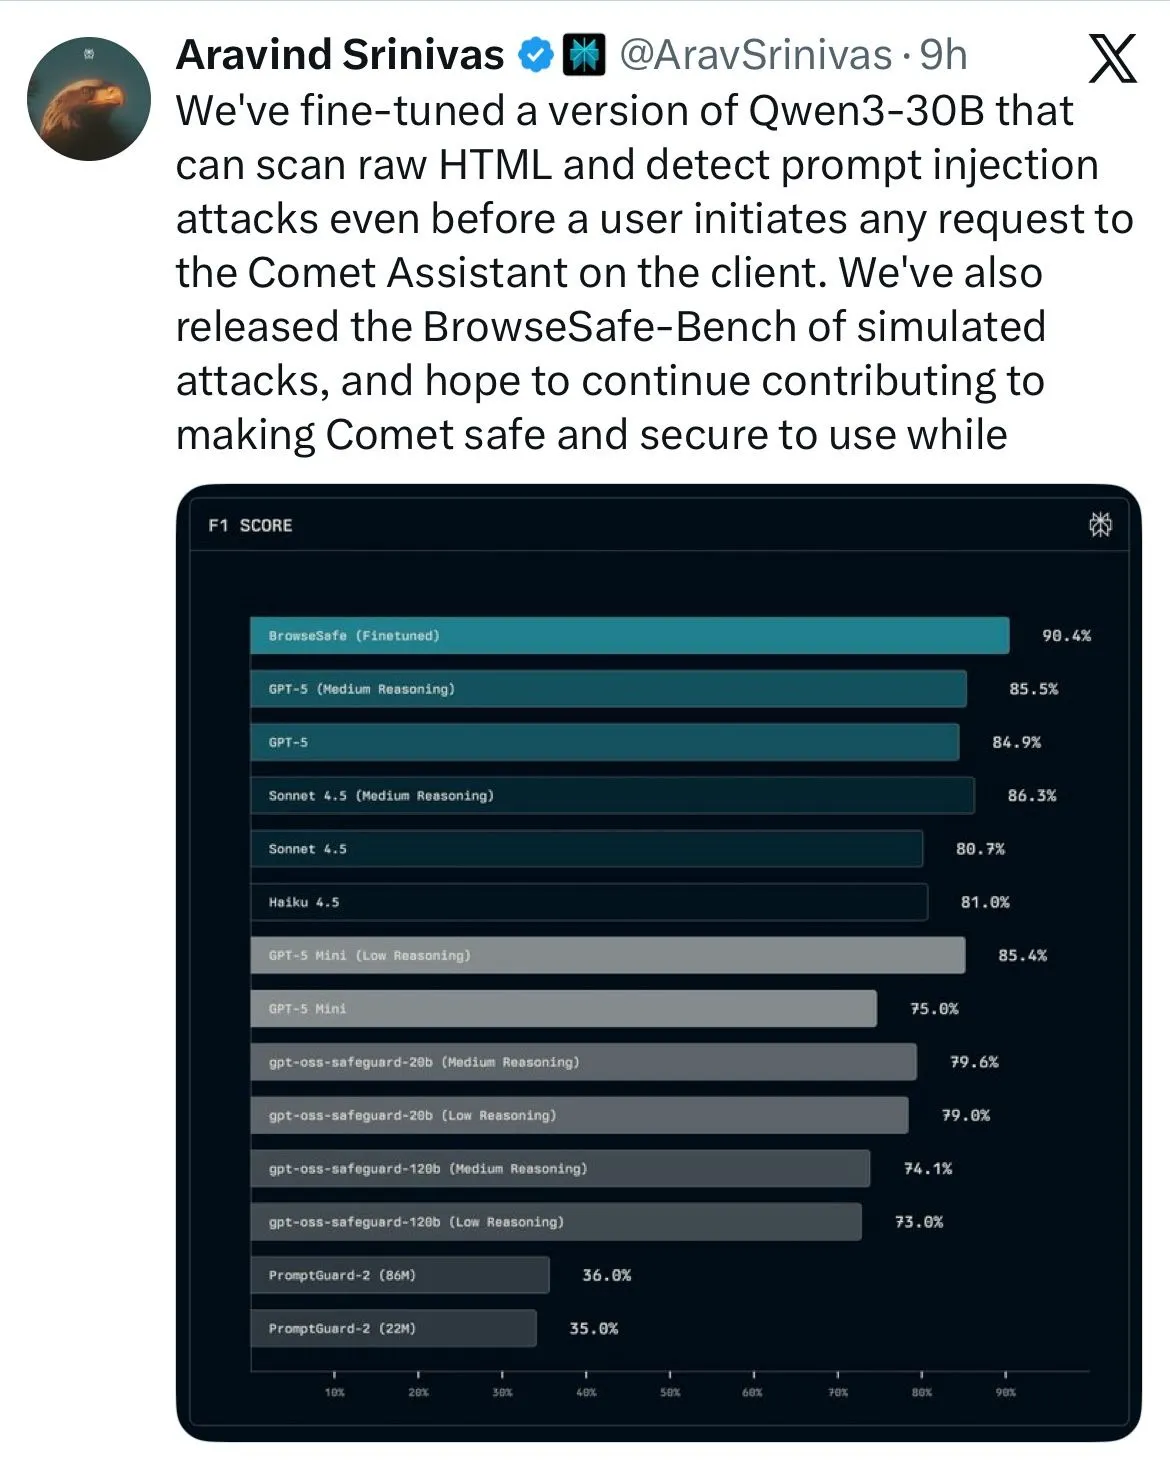The width and height of the screenshot is (1170, 1465).
Task: Click the Perplexity affiliation badge beside the name
Action: click(x=584, y=56)
